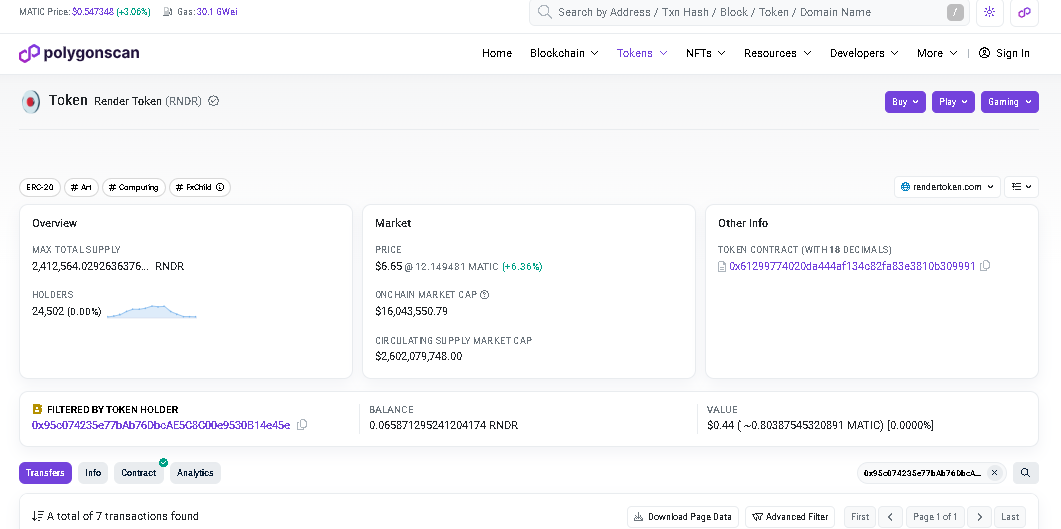Click the # Art tag
The height and width of the screenshot is (529, 1061).
click(x=81, y=187)
